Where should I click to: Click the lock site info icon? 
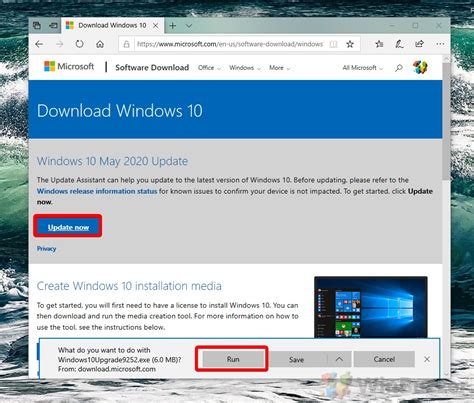[126, 44]
